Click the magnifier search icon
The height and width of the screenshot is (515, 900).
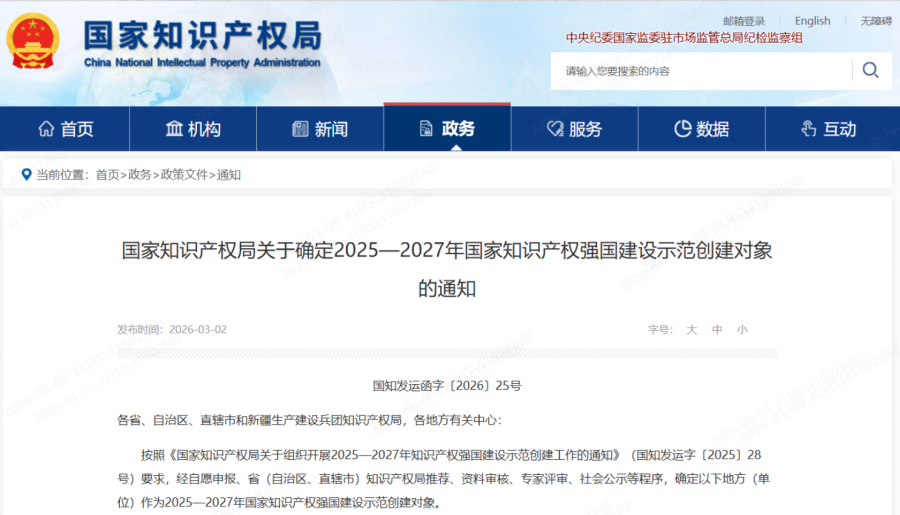871,71
